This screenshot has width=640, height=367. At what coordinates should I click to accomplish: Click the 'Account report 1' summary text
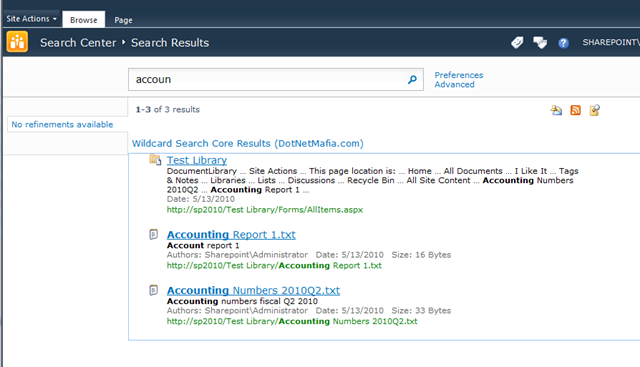click(203, 245)
